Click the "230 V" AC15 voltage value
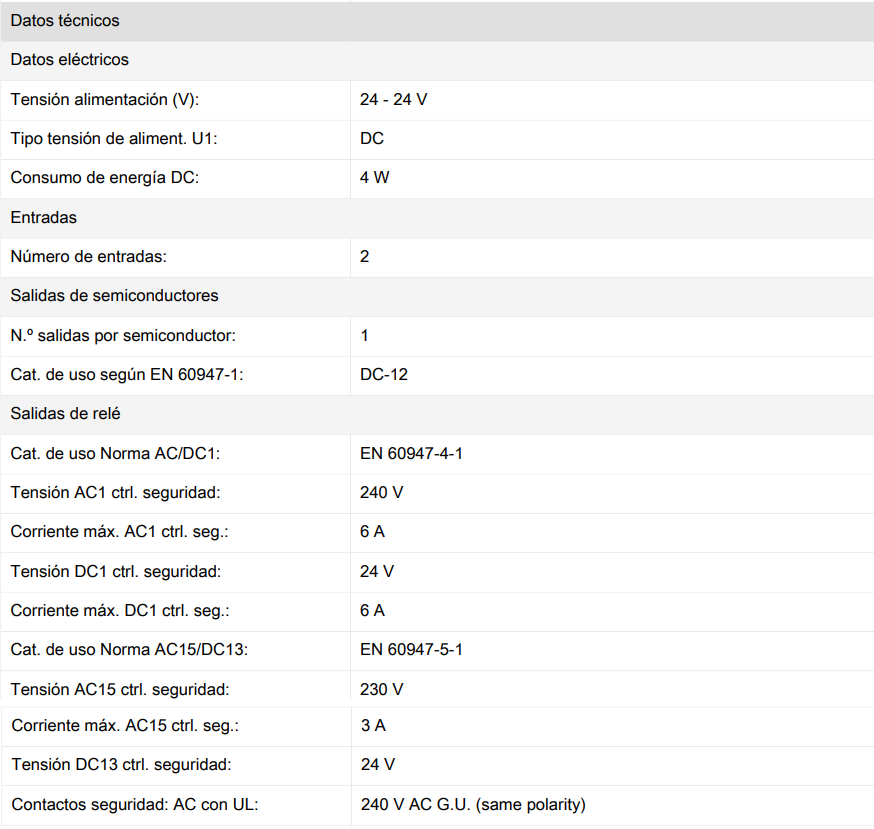 pos(382,690)
